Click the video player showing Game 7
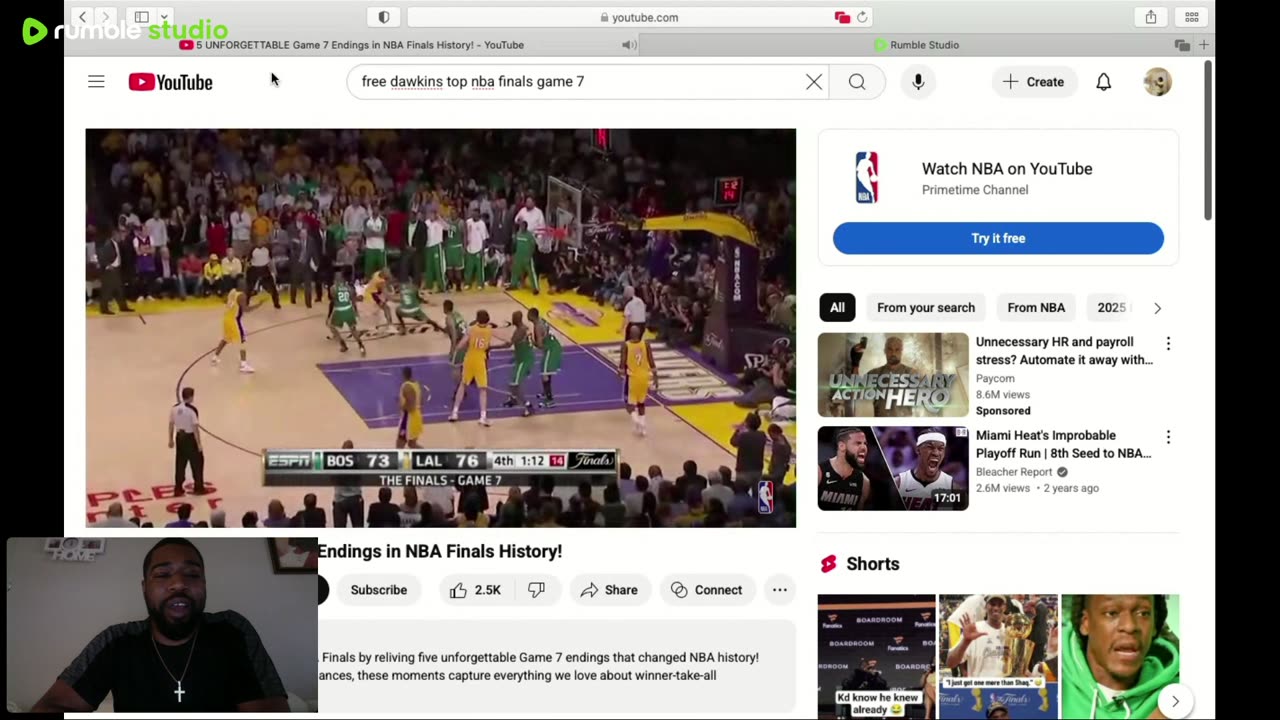This screenshot has width=1280, height=720. [441, 328]
